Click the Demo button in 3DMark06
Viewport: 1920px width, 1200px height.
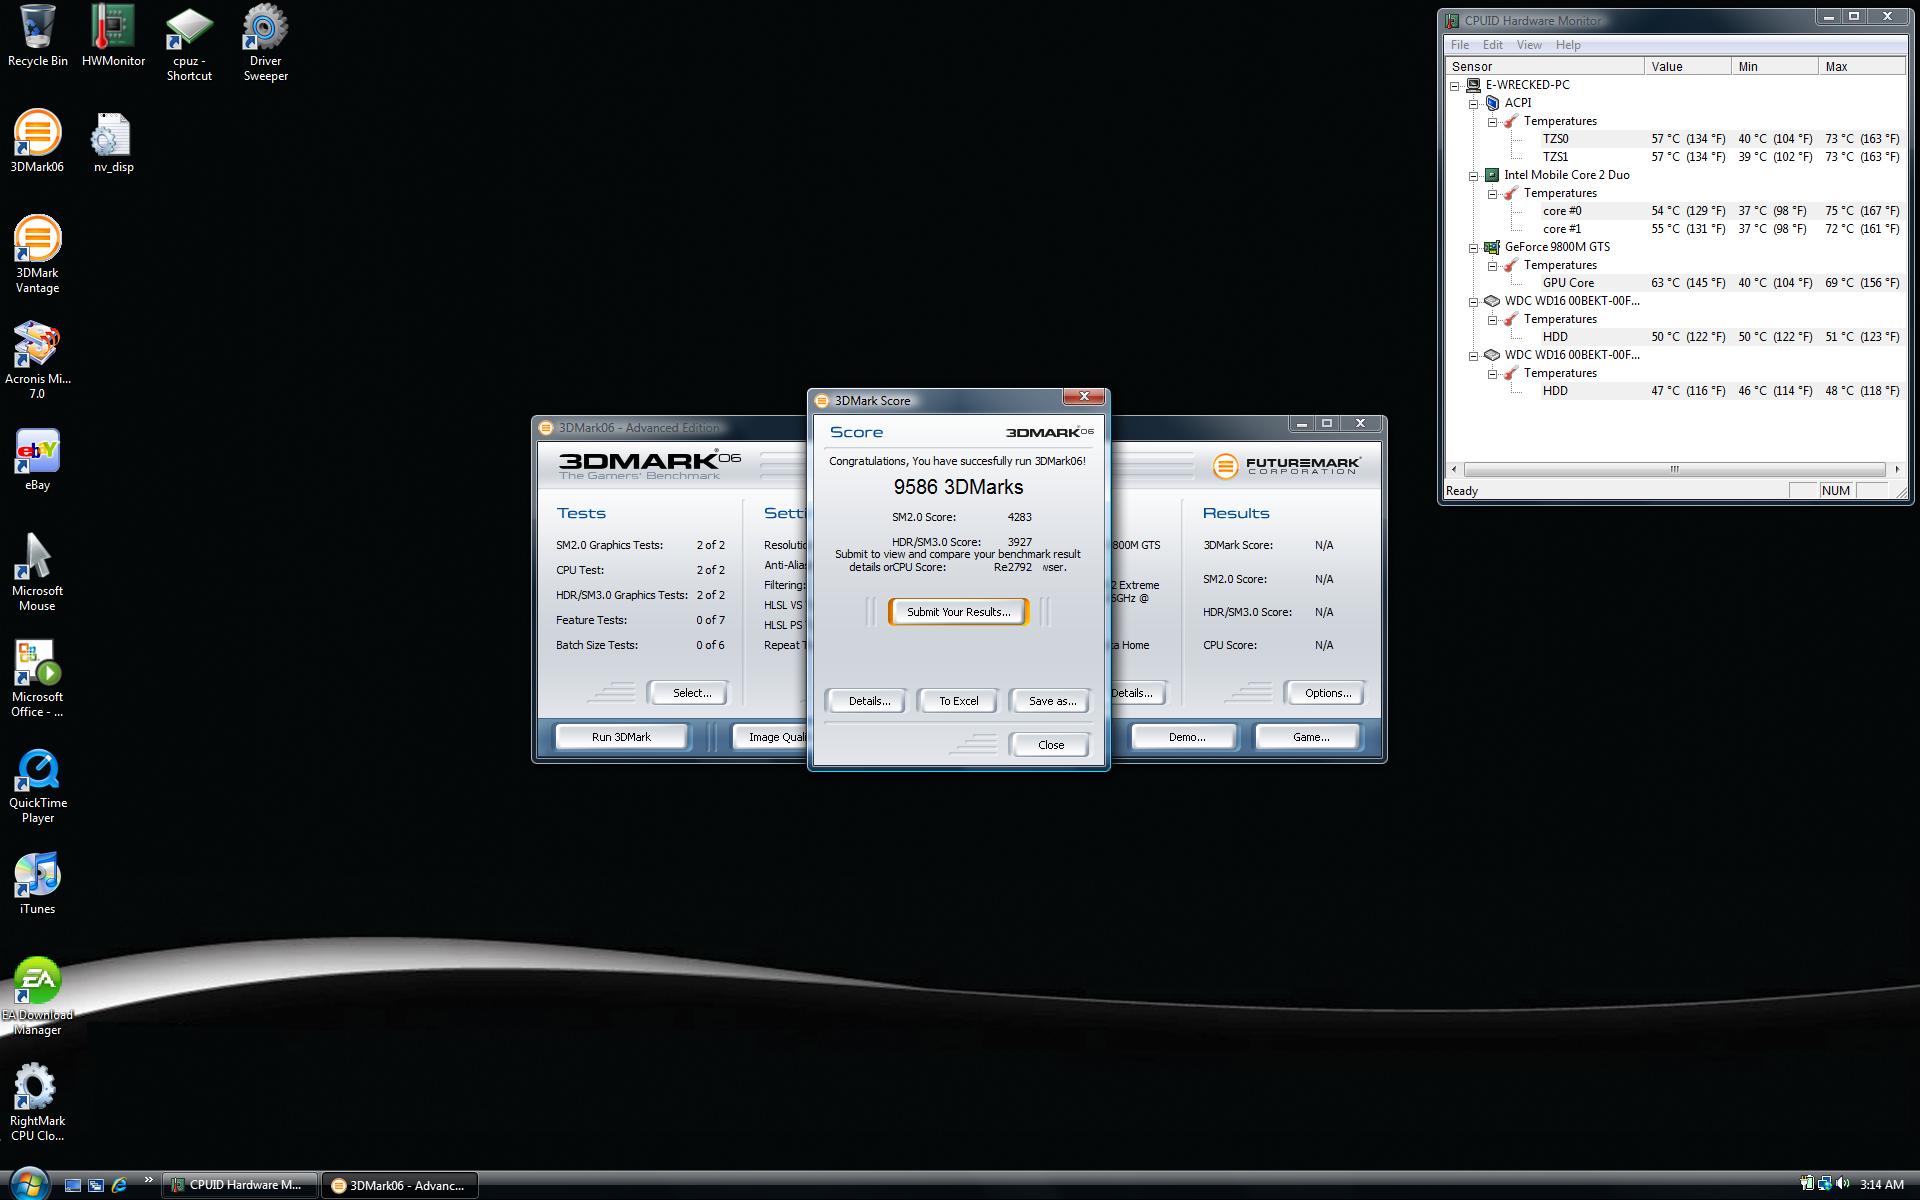pyautogui.click(x=1186, y=737)
